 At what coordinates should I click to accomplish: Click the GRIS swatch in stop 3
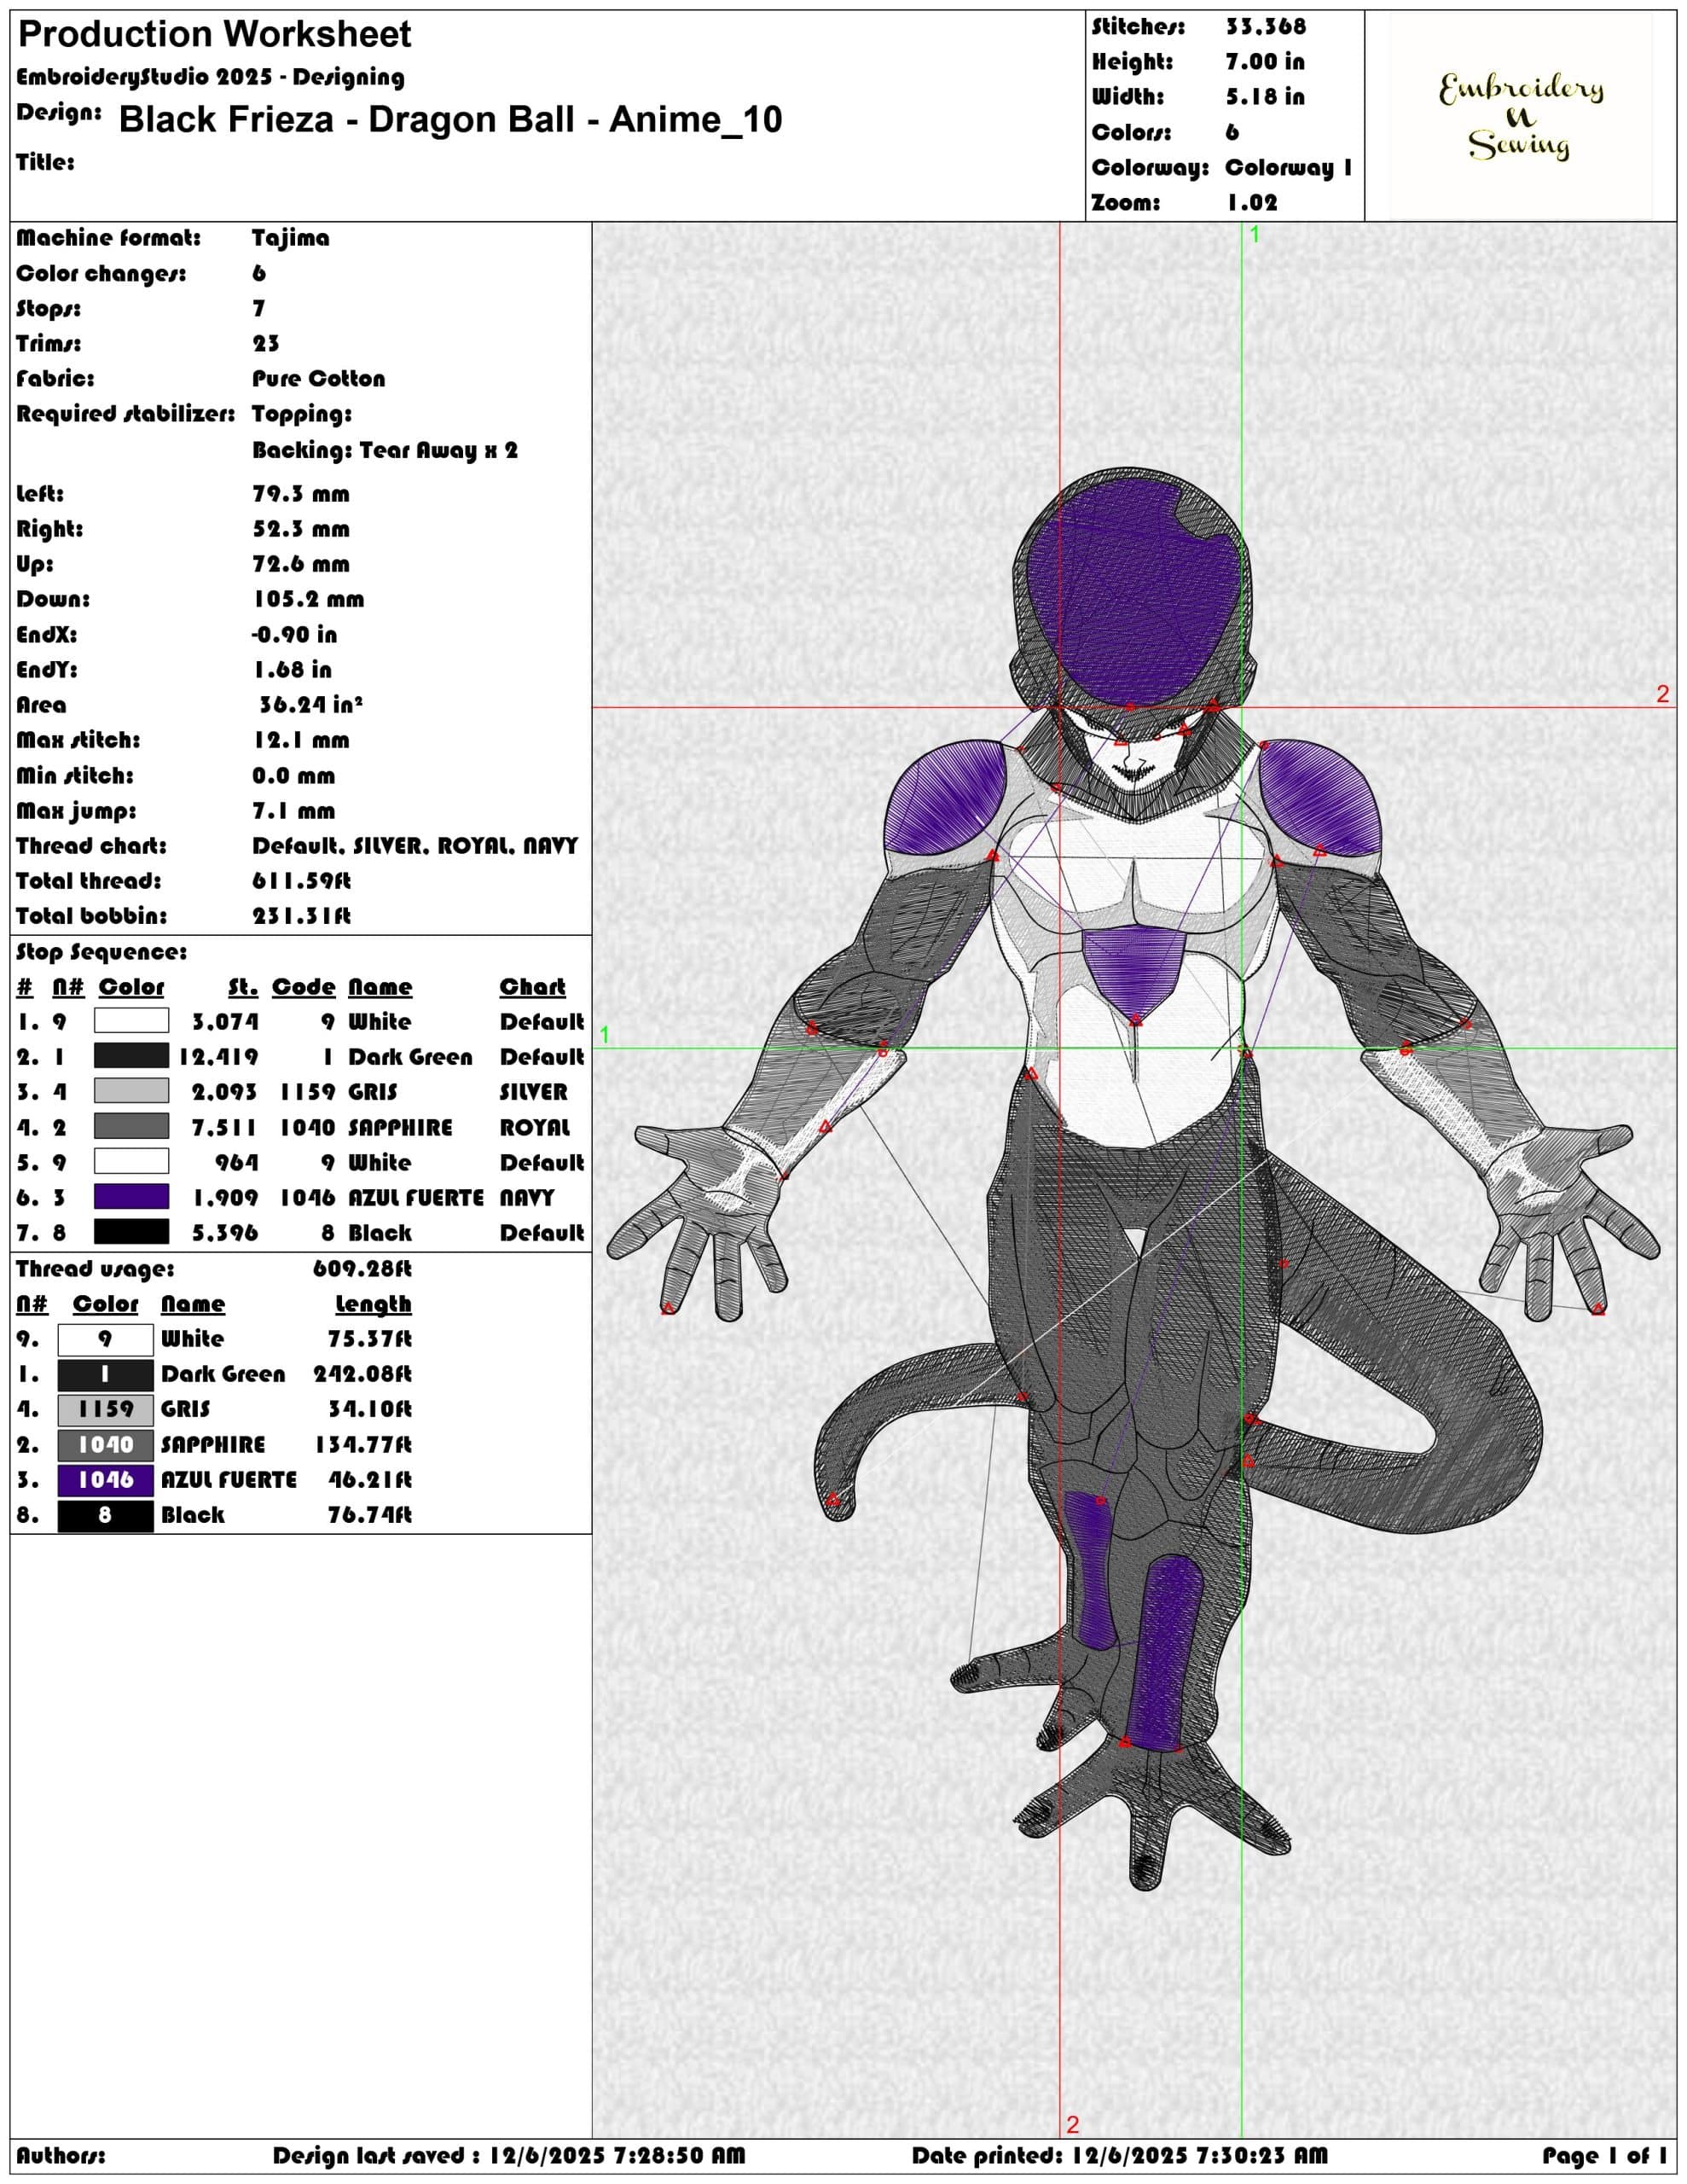131,1091
